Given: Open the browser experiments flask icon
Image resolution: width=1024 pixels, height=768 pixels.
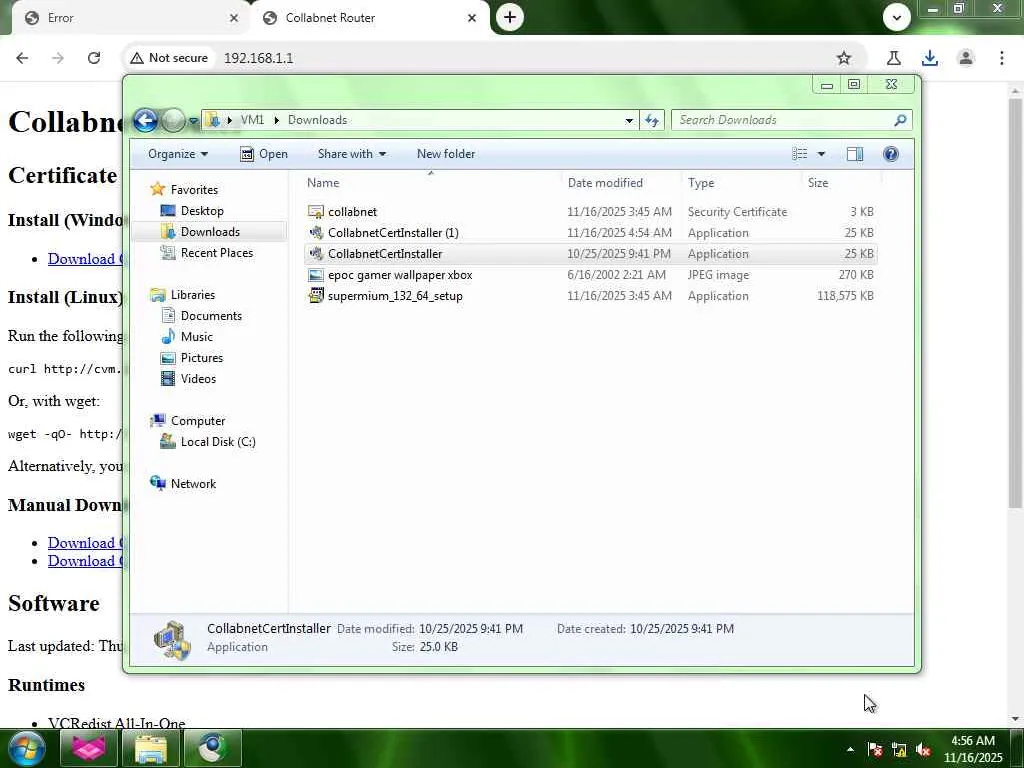Looking at the screenshot, I should tap(894, 58).
